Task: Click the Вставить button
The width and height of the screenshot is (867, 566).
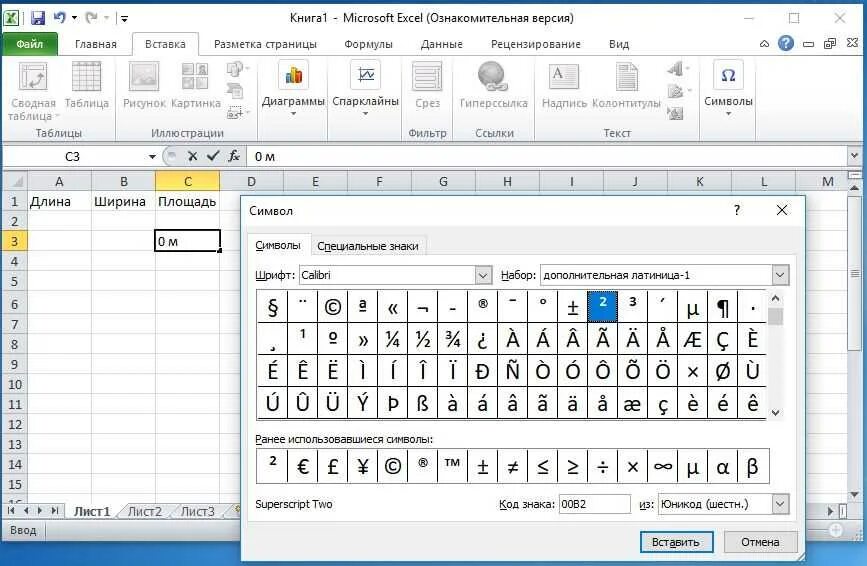Action: [676, 542]
